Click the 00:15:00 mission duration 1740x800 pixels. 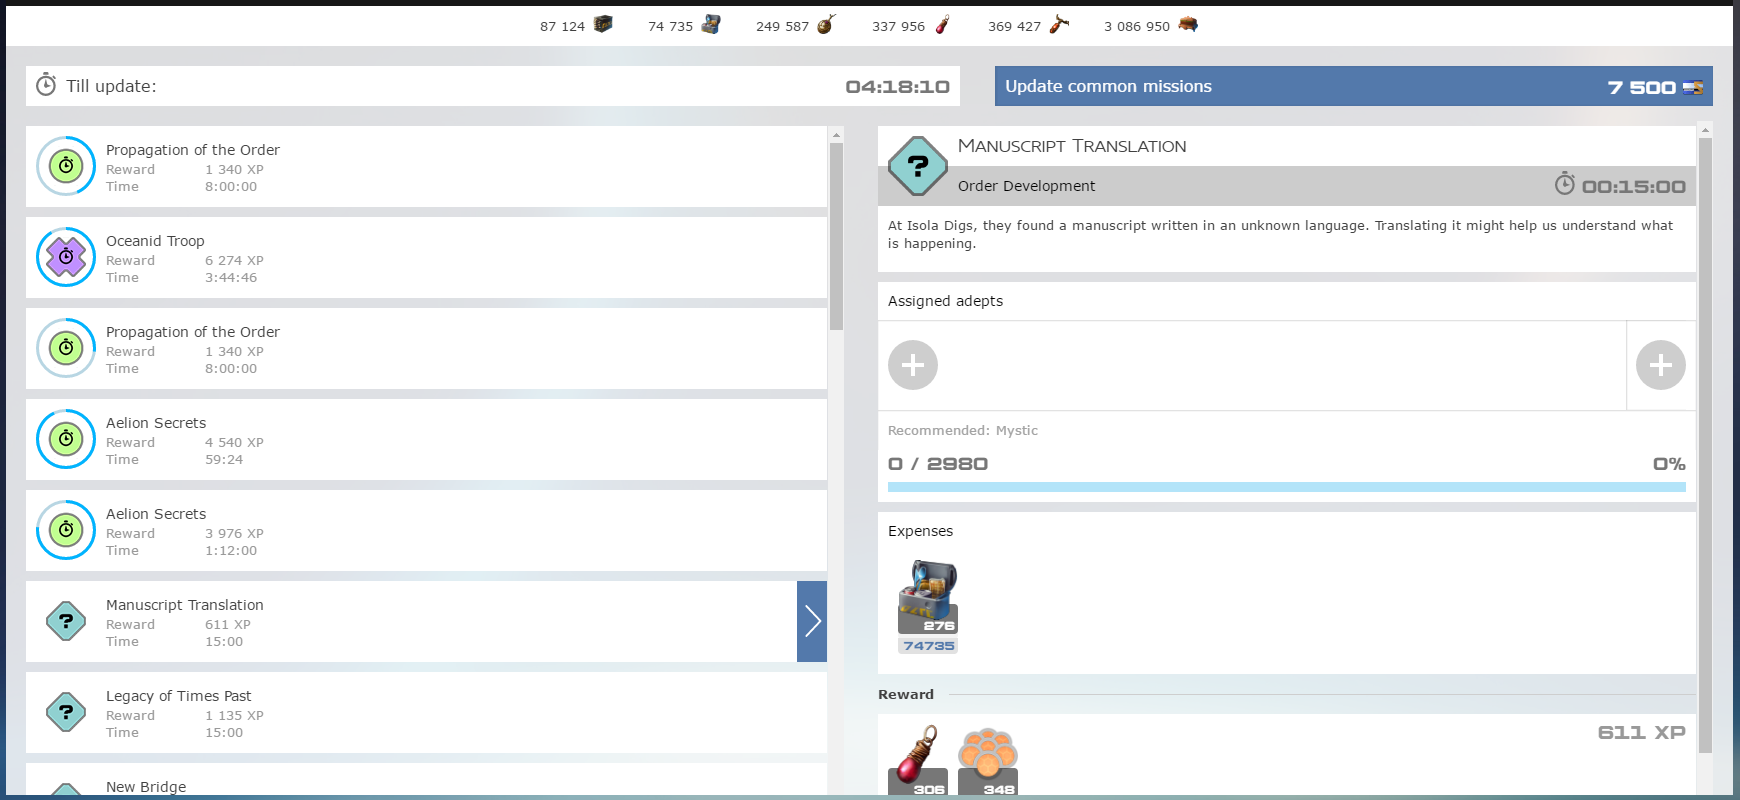[x=1634, y=187]
